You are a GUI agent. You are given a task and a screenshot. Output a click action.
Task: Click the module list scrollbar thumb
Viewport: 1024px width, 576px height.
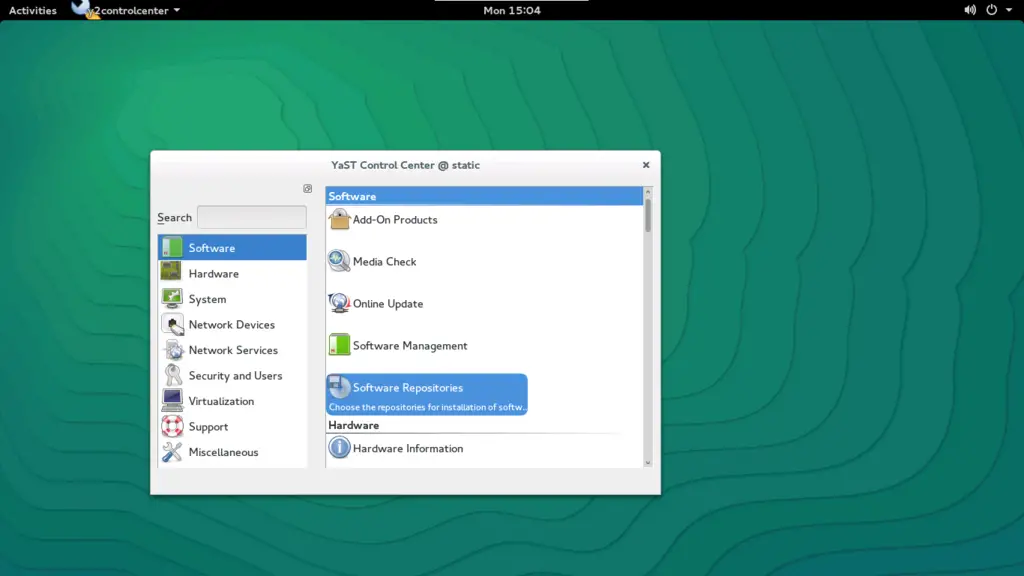648,215
